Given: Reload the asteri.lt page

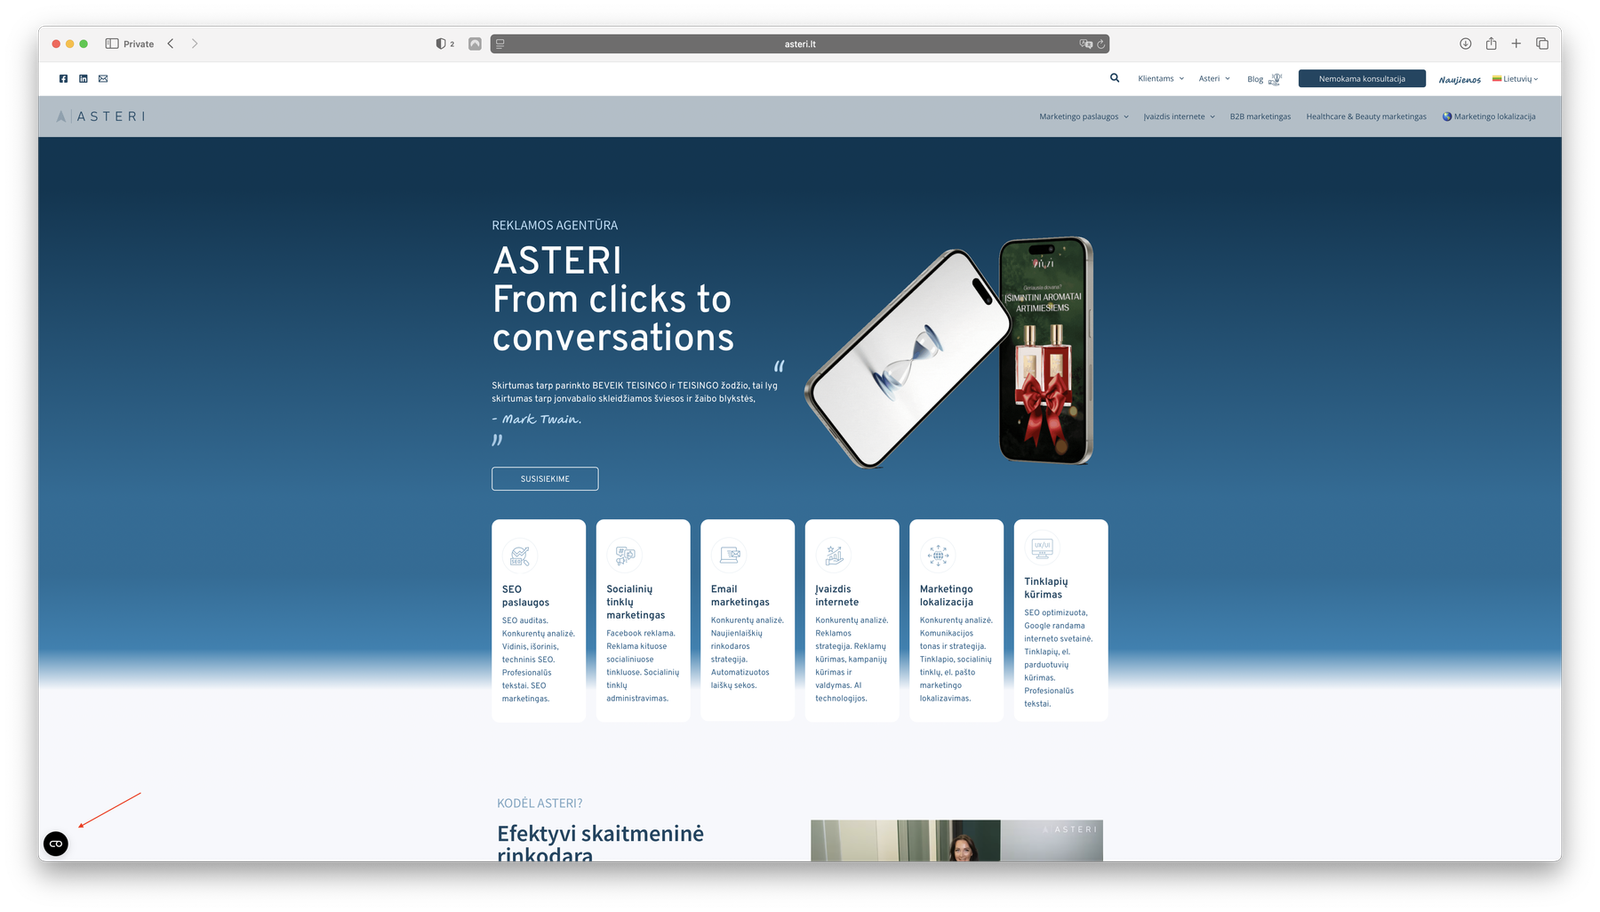Looking at the screenshot, I should coord(1101,44).
